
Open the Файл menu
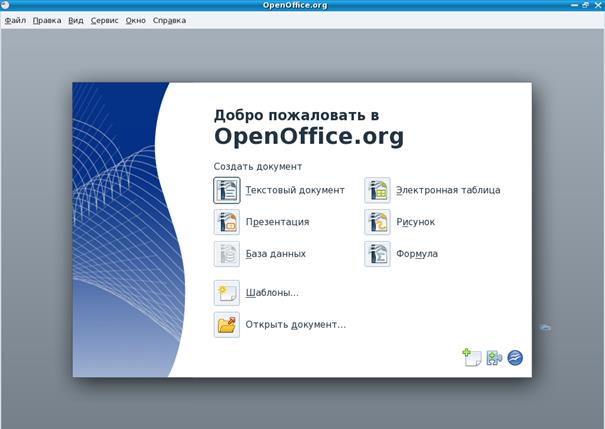coord(15,20)
